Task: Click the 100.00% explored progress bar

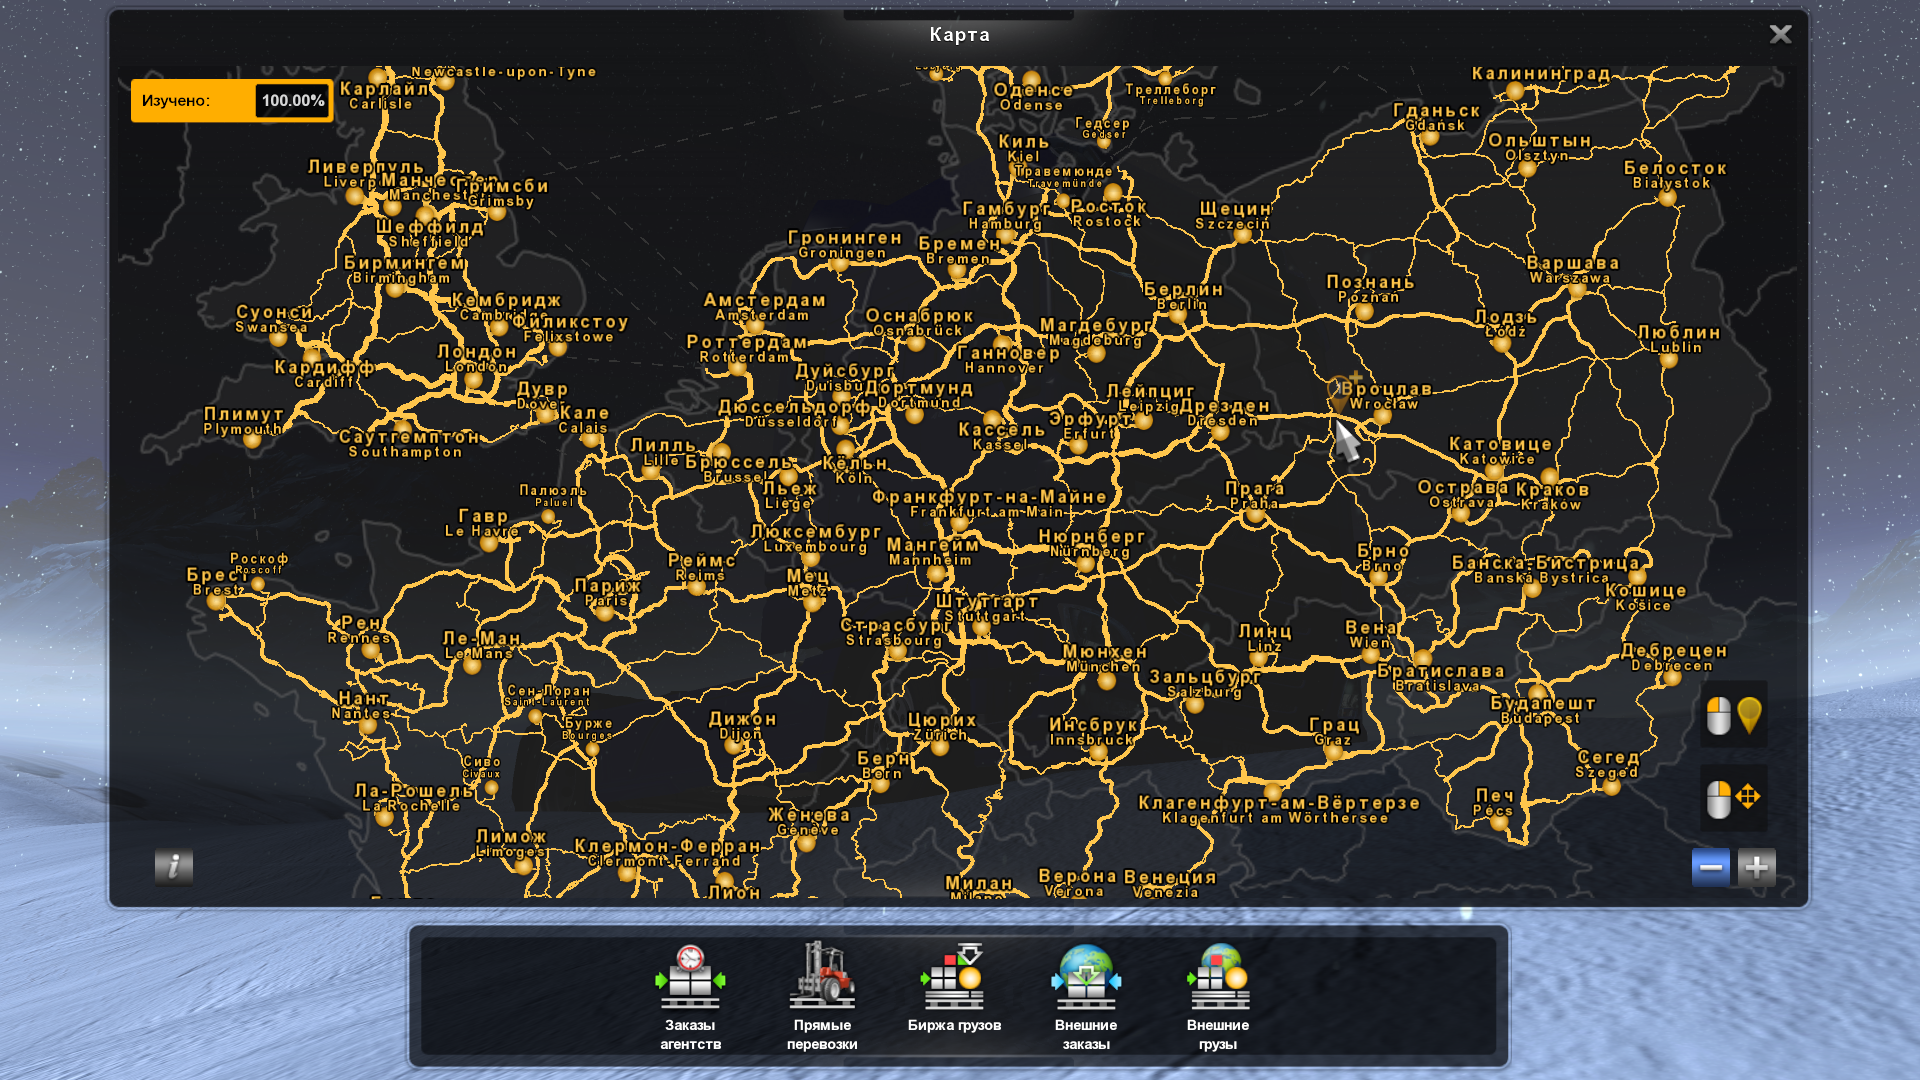Action: click(x=292, y=100)
